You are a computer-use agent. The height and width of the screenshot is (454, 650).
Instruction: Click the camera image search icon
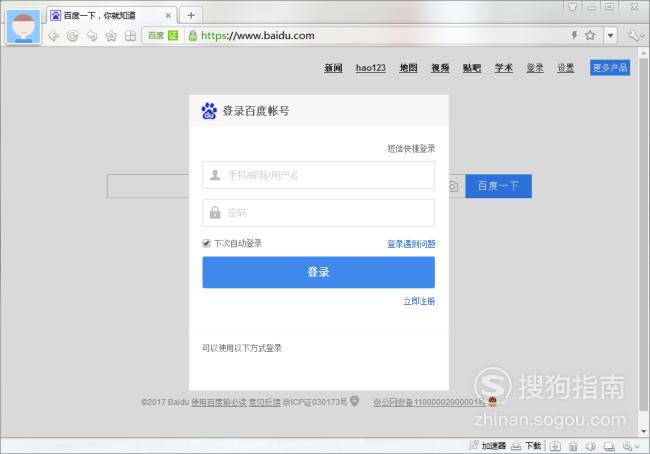[x=453, y=187]
